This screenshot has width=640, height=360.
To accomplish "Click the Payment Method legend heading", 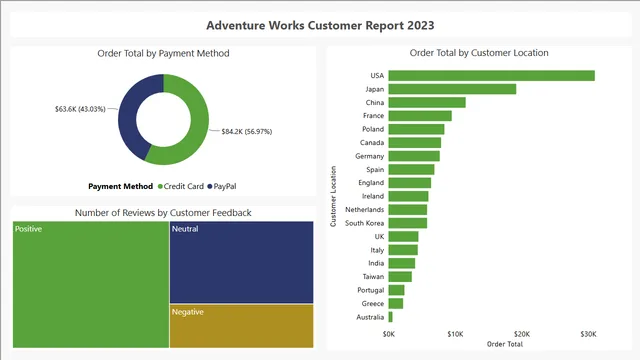I will 120,187.
